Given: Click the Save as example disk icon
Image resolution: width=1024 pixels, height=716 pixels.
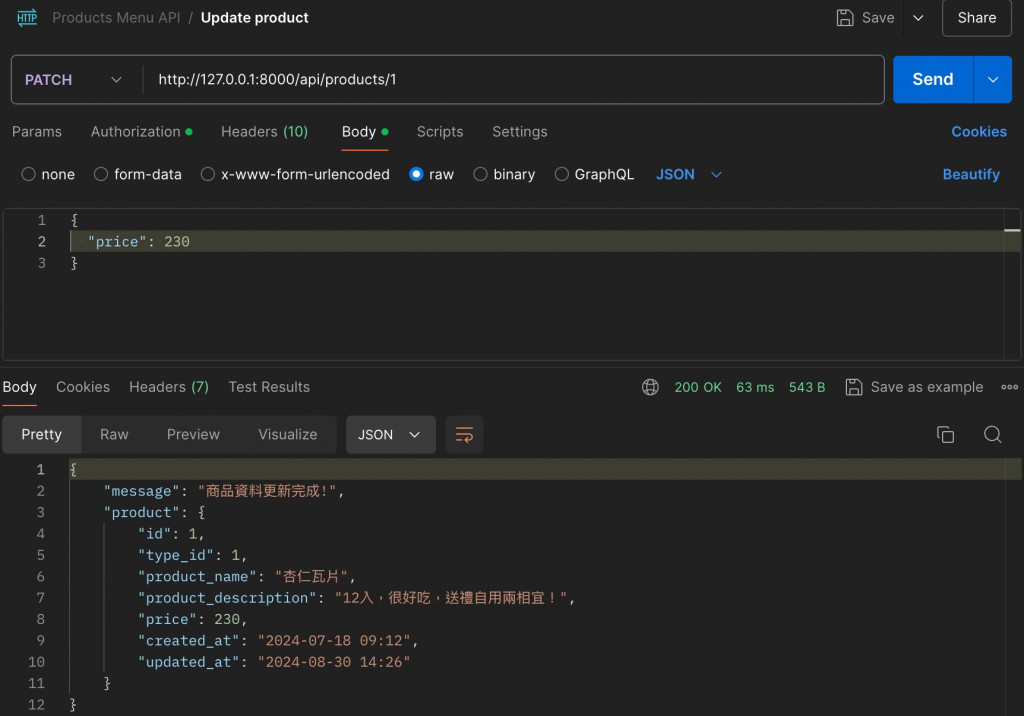Looking at the screenshot, I should (854, 387).
